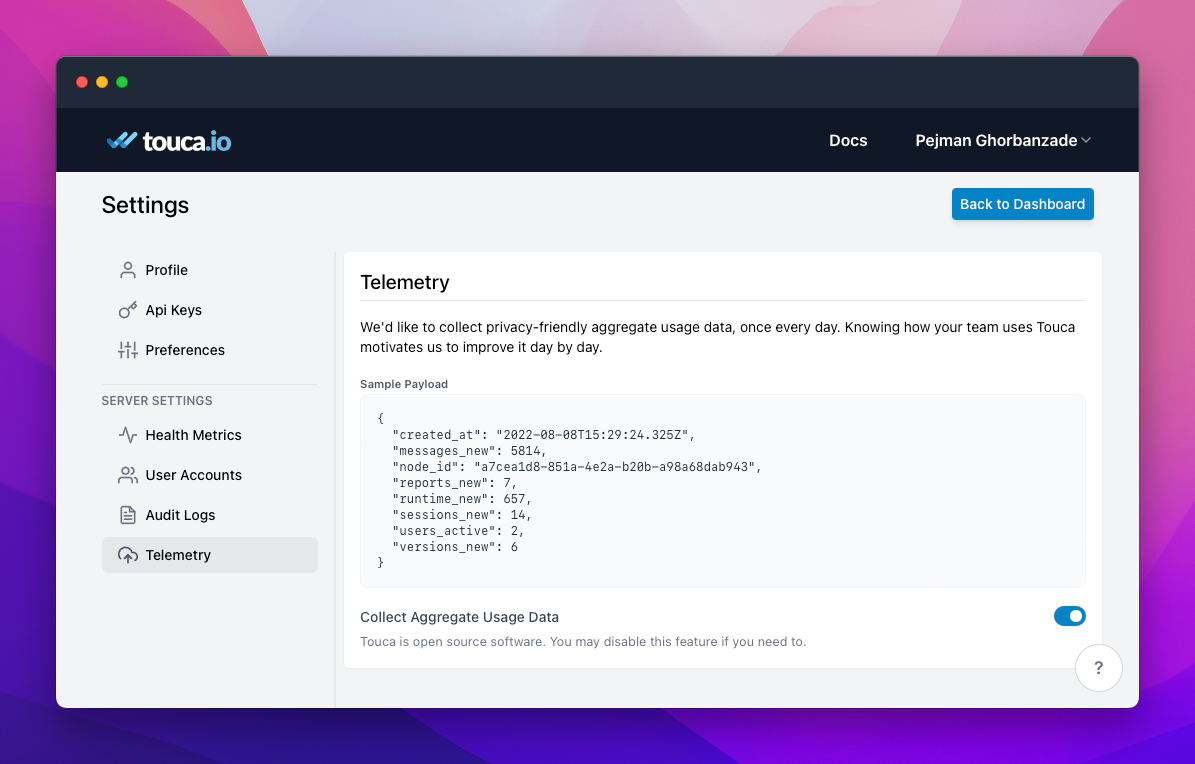Click the Collect Aggregate Usage Data label

tap(460, 617)
